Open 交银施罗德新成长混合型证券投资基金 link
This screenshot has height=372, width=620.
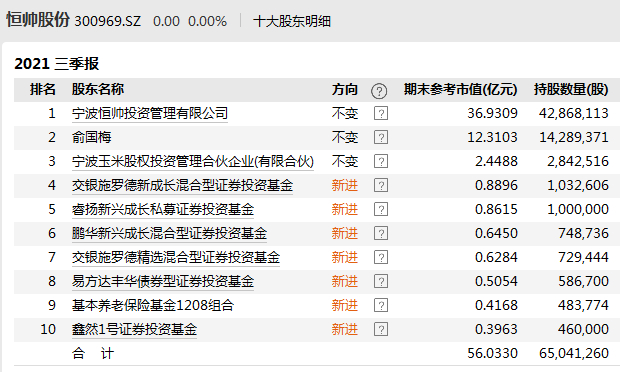point(182,185)
